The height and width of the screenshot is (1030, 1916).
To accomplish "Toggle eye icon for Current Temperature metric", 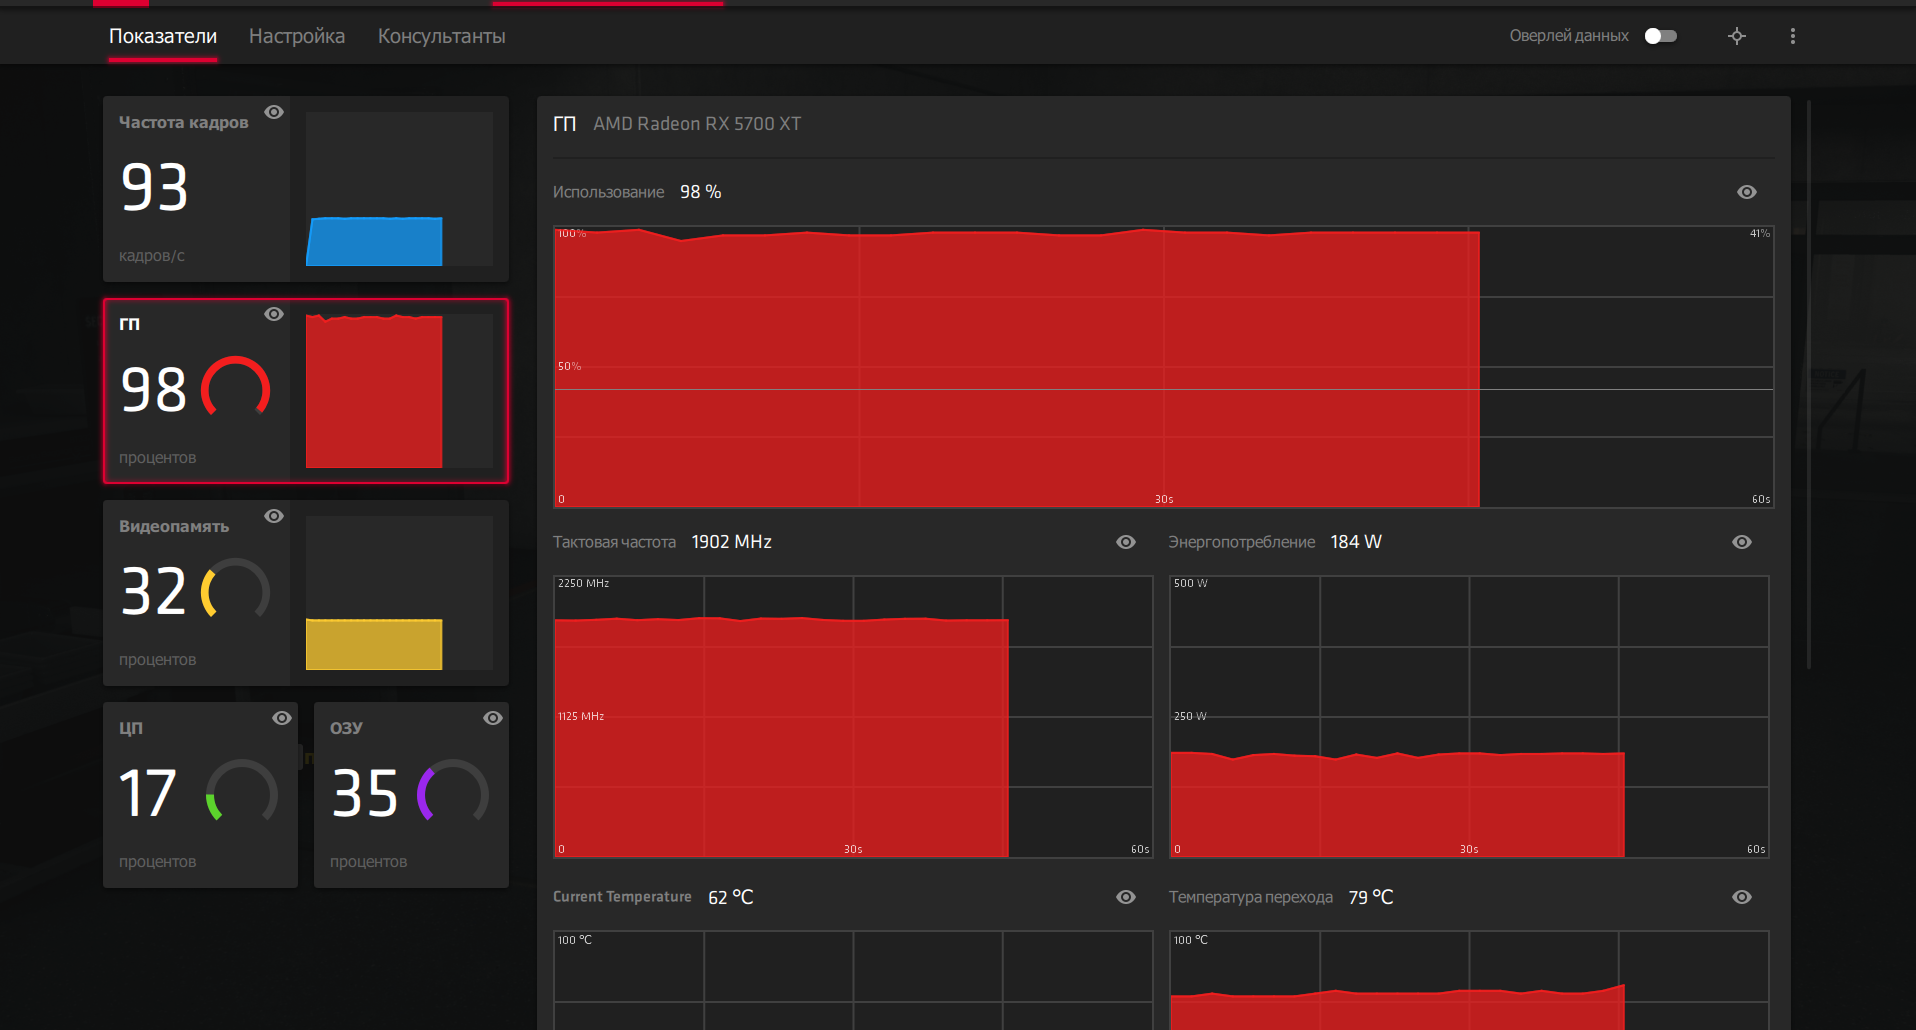I will 1126,897.
